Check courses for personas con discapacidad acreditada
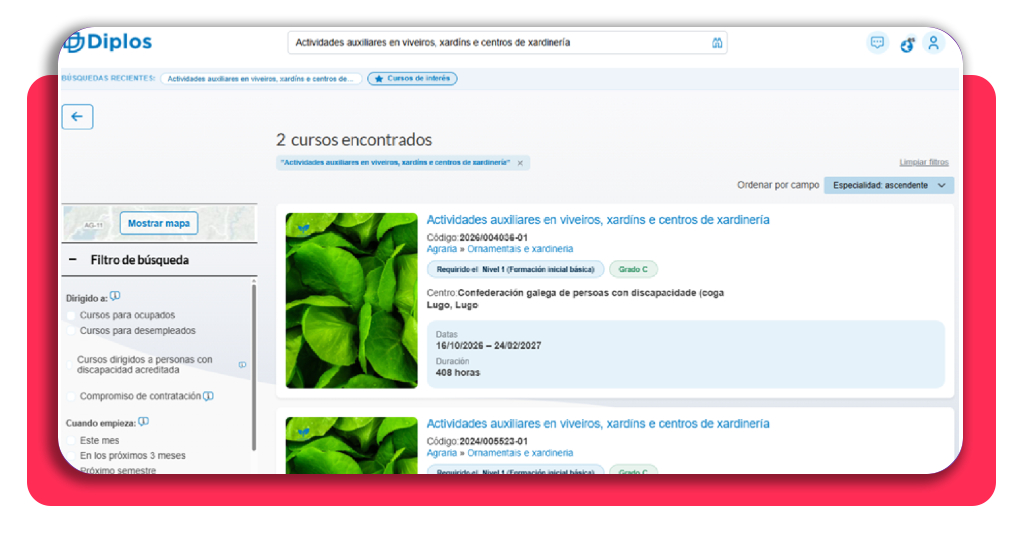The image size is (1024, 536). (70, 365)
